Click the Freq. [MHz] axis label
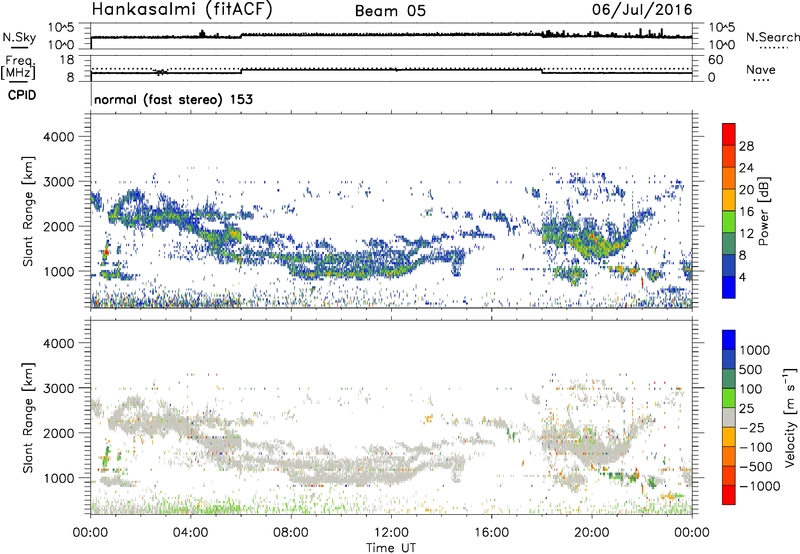The height and width of the screenshot is (554, 800). [x=19, y=67]
